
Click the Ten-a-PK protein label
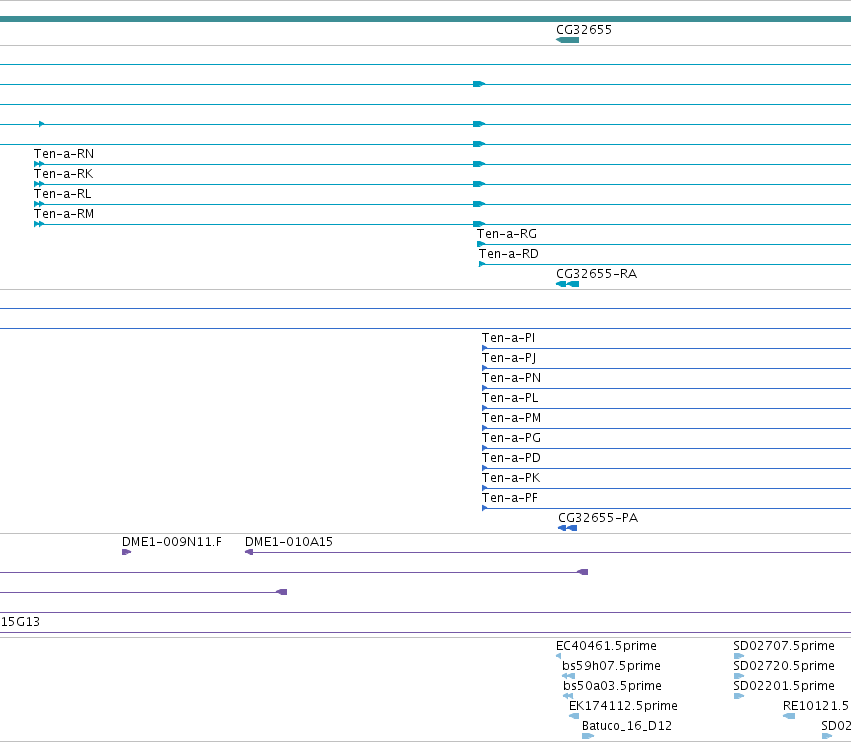point(511,479)
